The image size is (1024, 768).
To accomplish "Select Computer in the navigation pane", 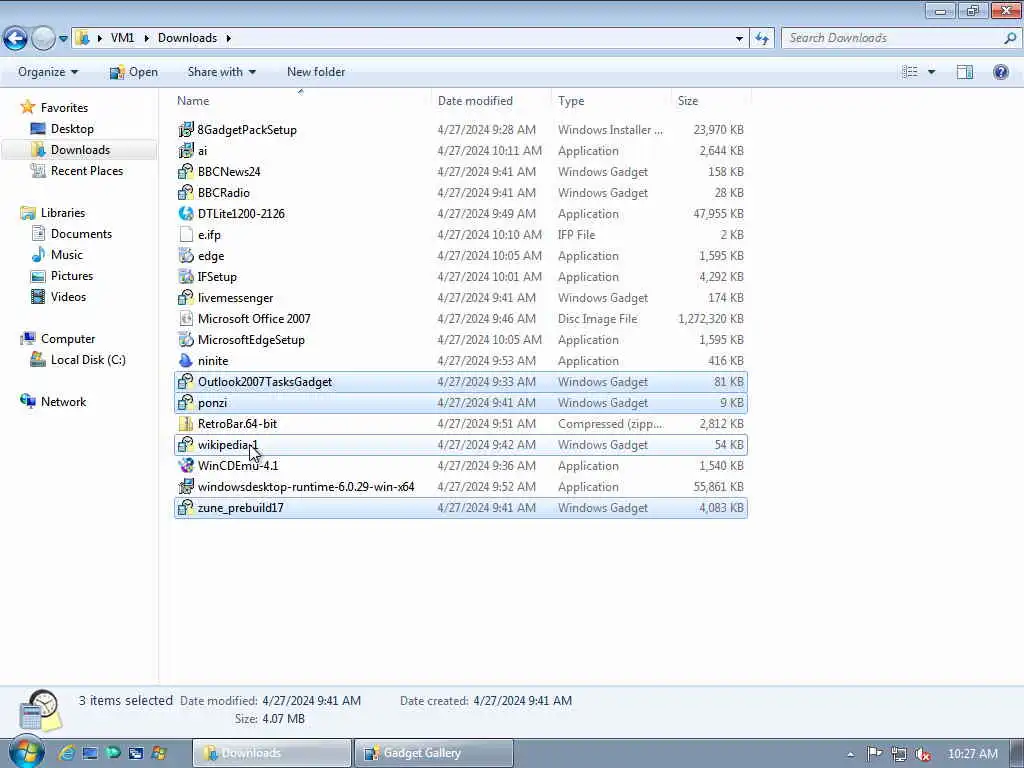I will [x=68, y=338].
